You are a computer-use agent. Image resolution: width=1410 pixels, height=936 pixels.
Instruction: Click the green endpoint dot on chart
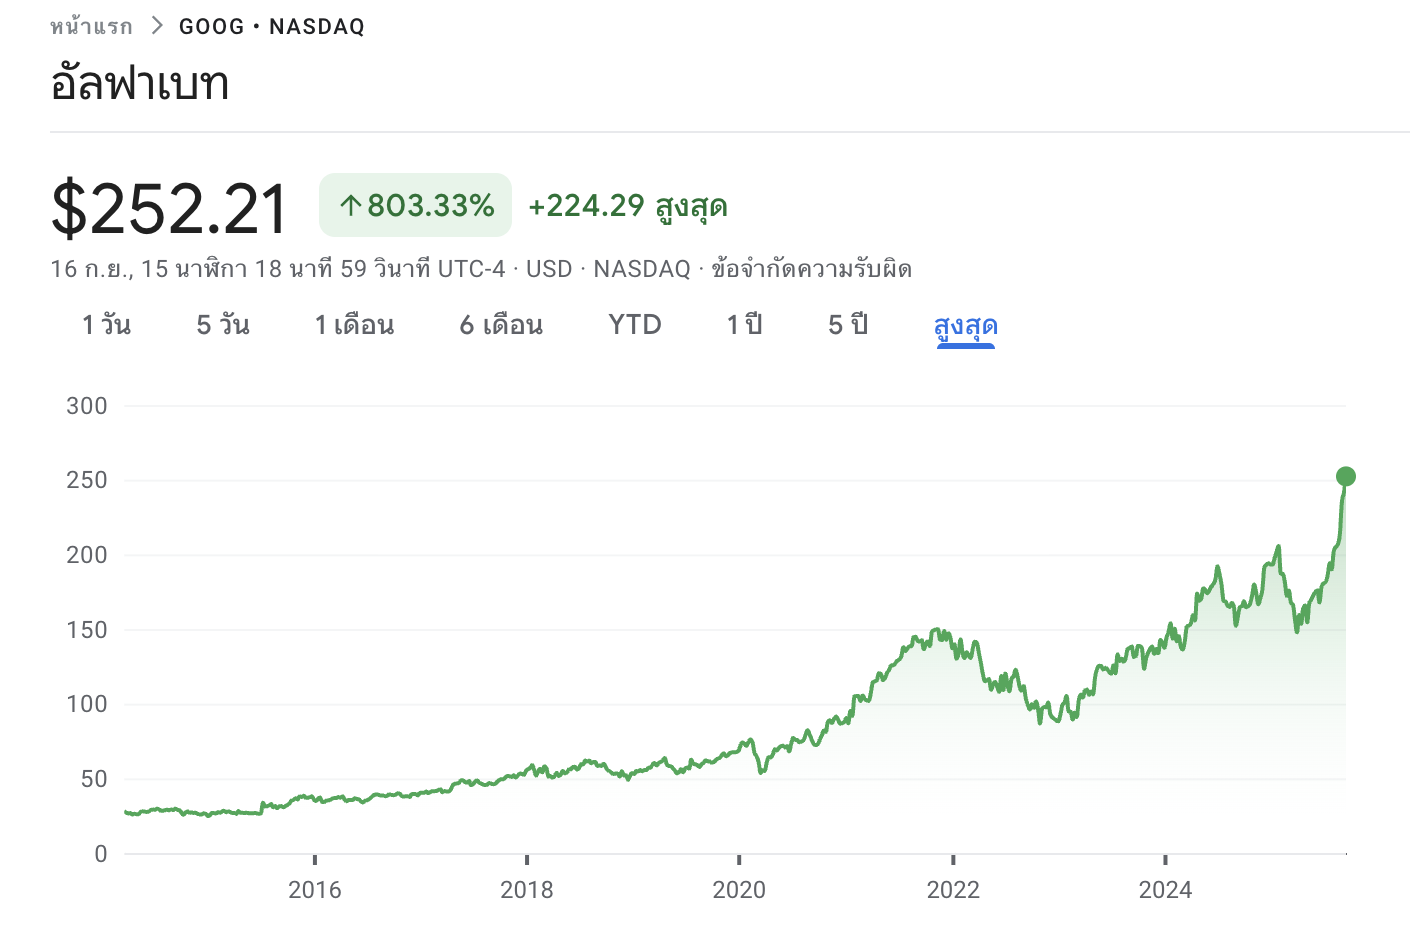click(x=1346, y=477)
